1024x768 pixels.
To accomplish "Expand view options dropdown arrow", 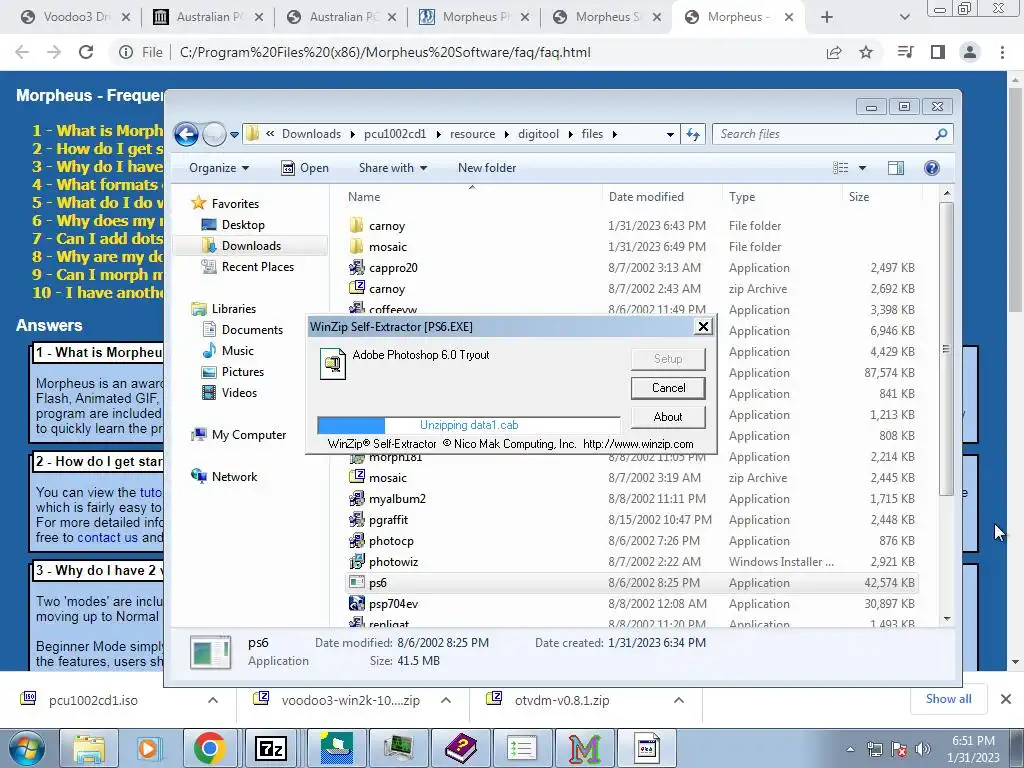I will click(x=862, y=168).
